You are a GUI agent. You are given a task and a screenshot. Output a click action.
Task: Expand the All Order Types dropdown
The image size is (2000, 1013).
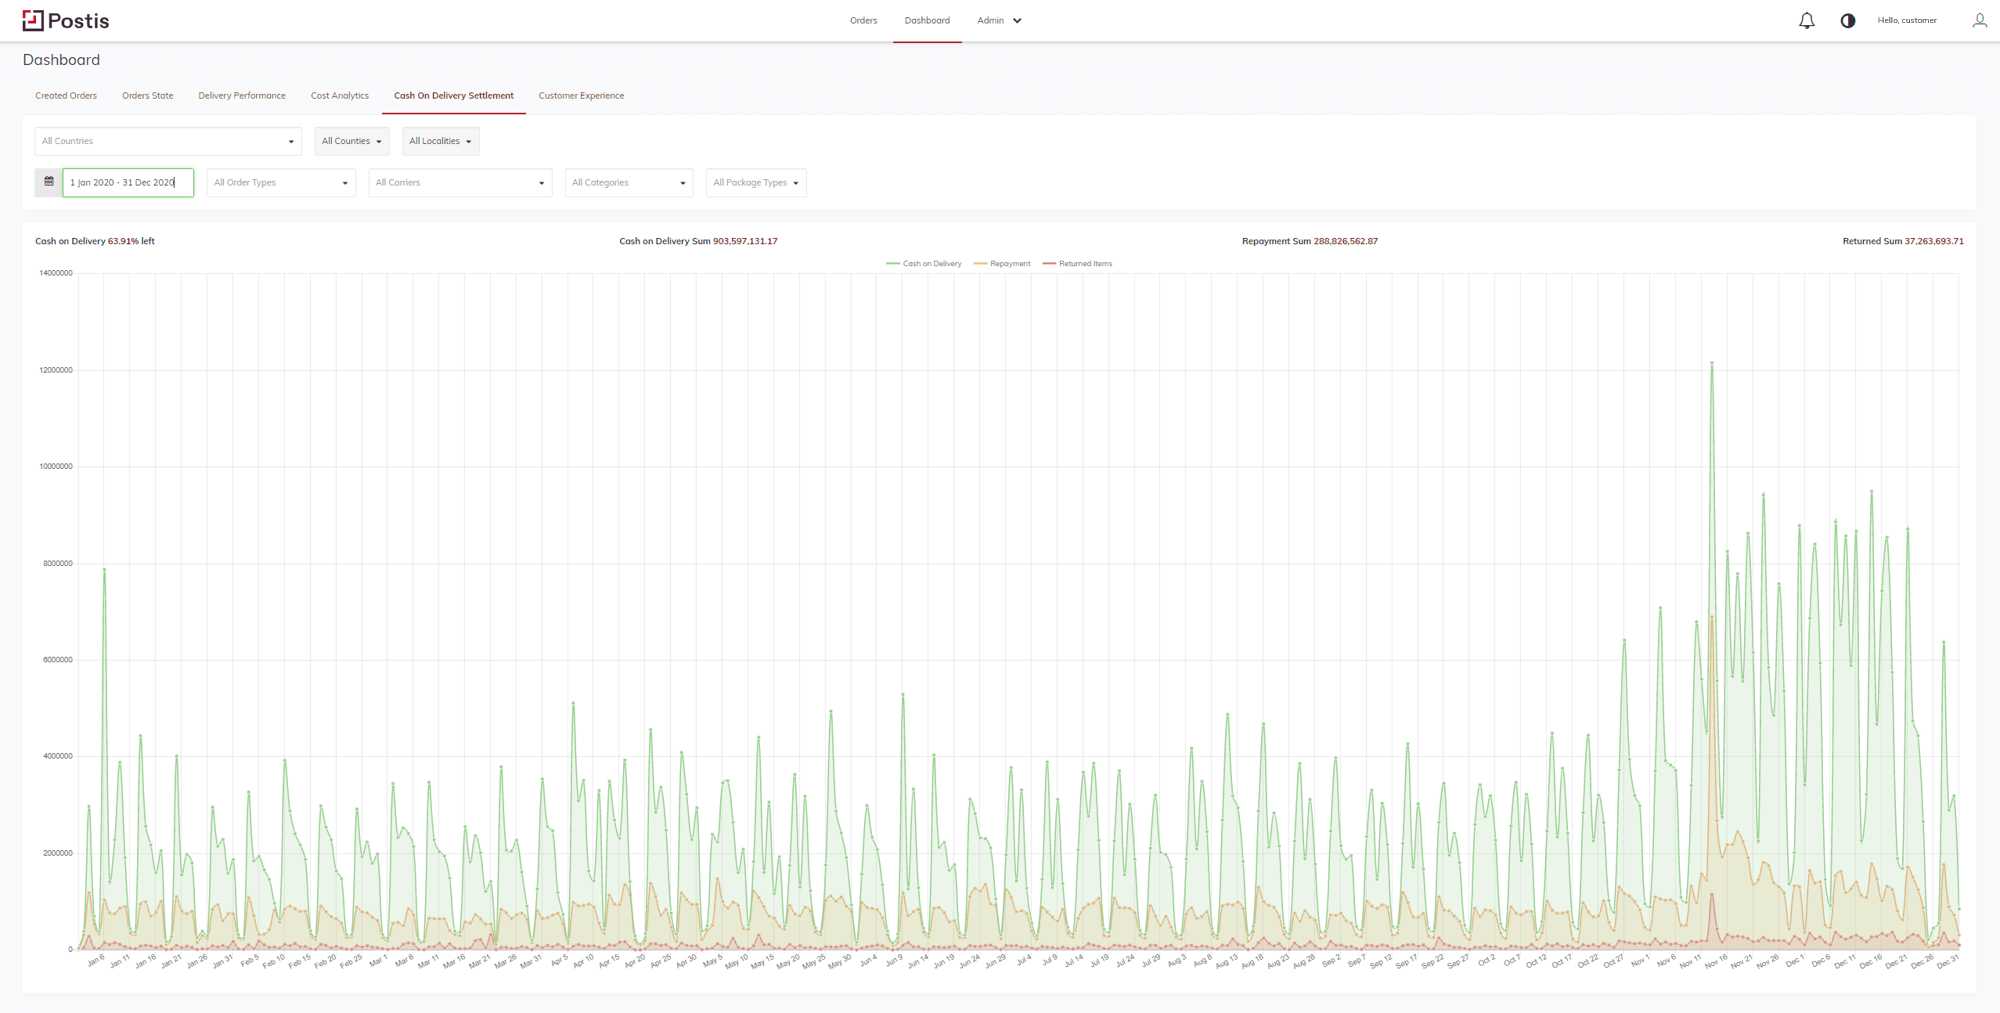(280, 183)
